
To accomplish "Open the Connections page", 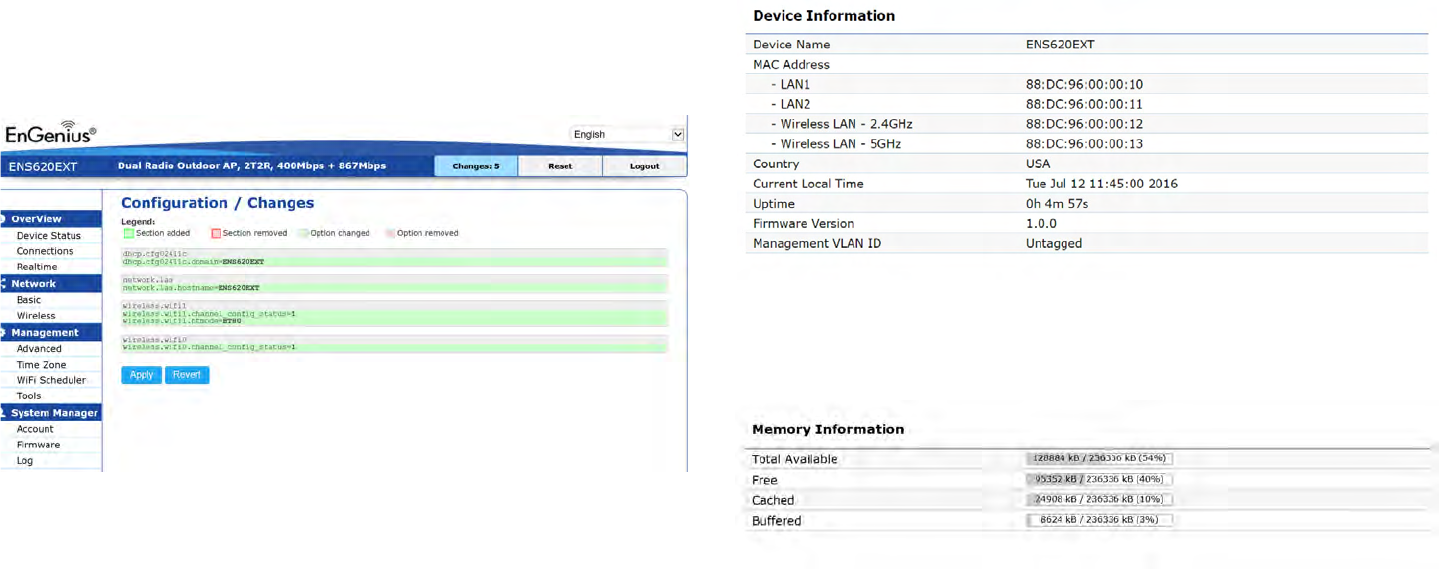I will click(x=45, y=251).
